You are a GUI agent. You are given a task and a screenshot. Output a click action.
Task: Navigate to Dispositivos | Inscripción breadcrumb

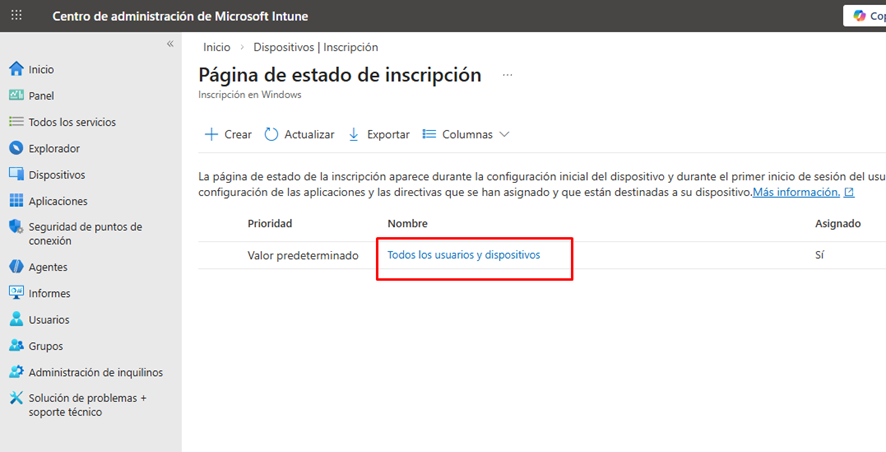tap(315, 47)
